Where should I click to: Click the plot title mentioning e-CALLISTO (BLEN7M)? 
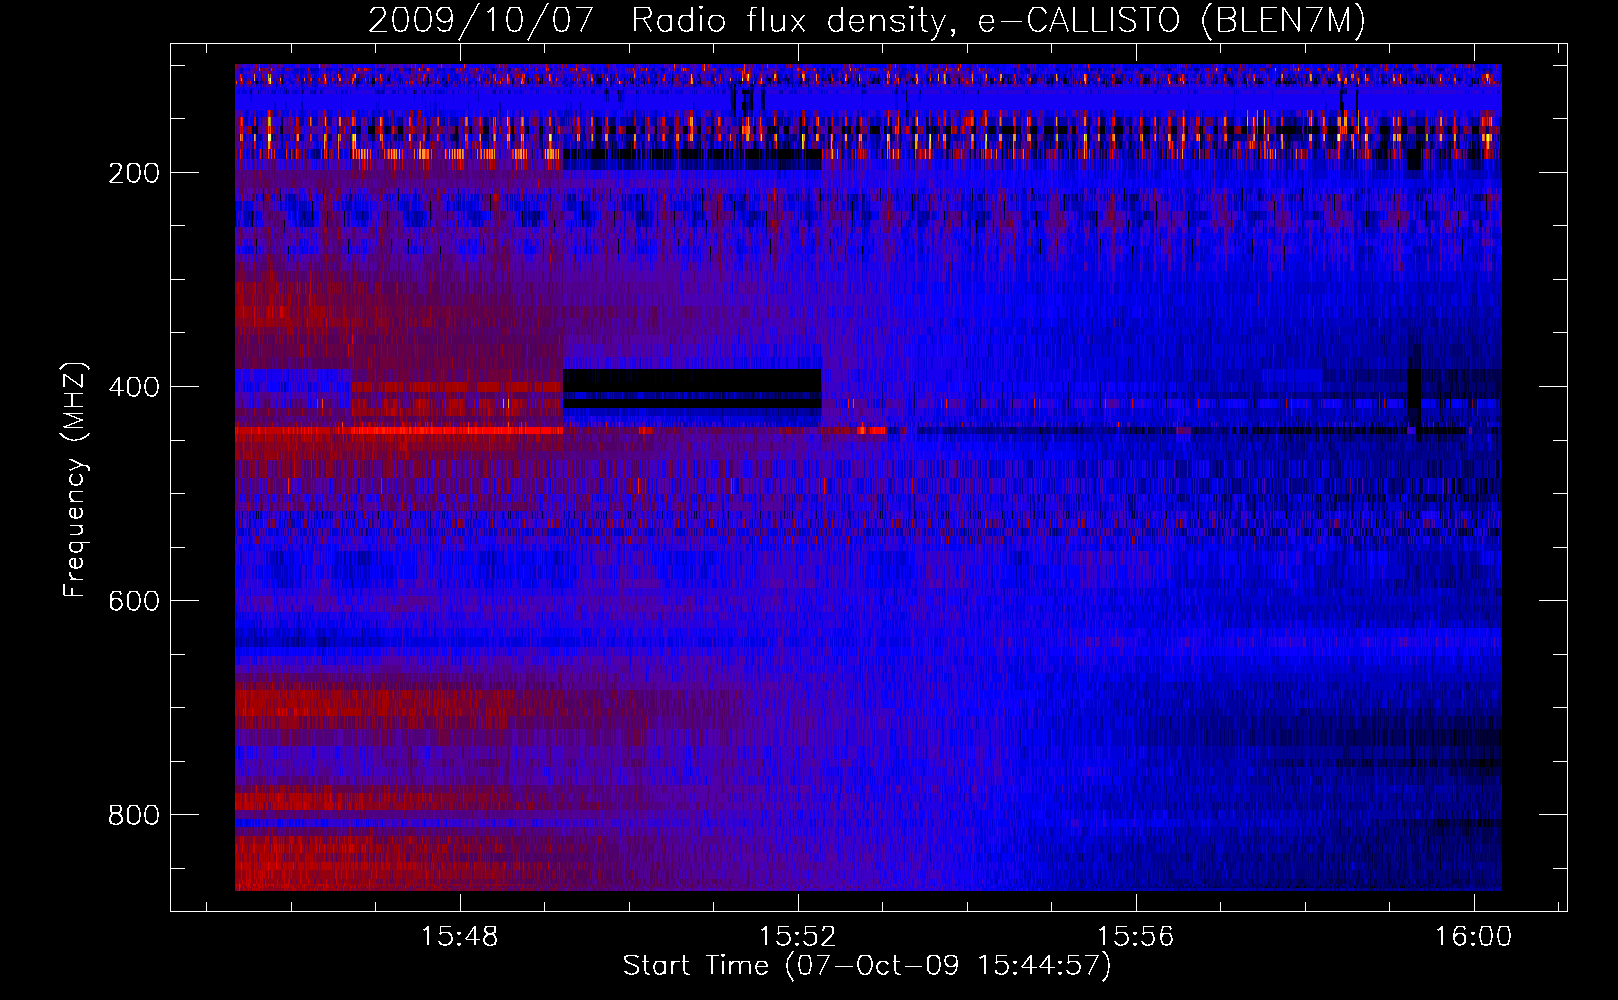click(x=867, y=20)
